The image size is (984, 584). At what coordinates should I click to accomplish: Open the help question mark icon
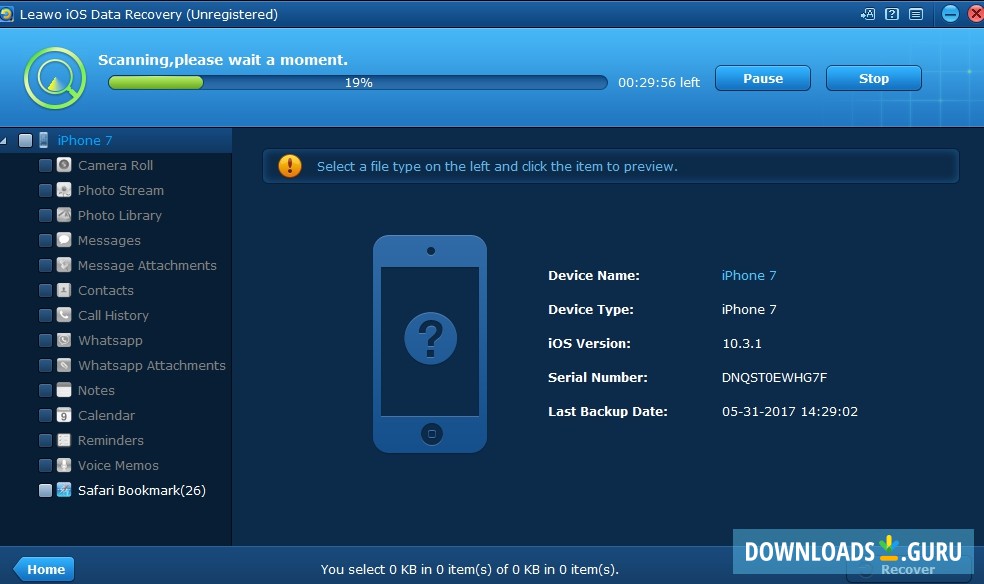click(x=892, y=14)
